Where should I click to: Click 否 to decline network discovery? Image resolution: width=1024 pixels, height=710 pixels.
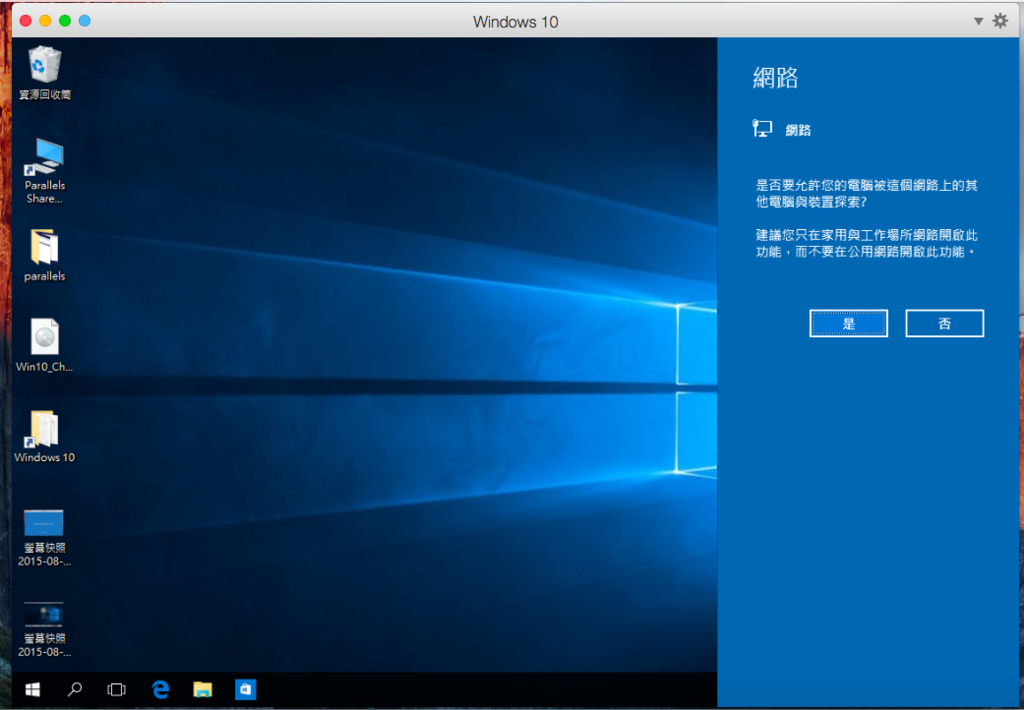944,323
